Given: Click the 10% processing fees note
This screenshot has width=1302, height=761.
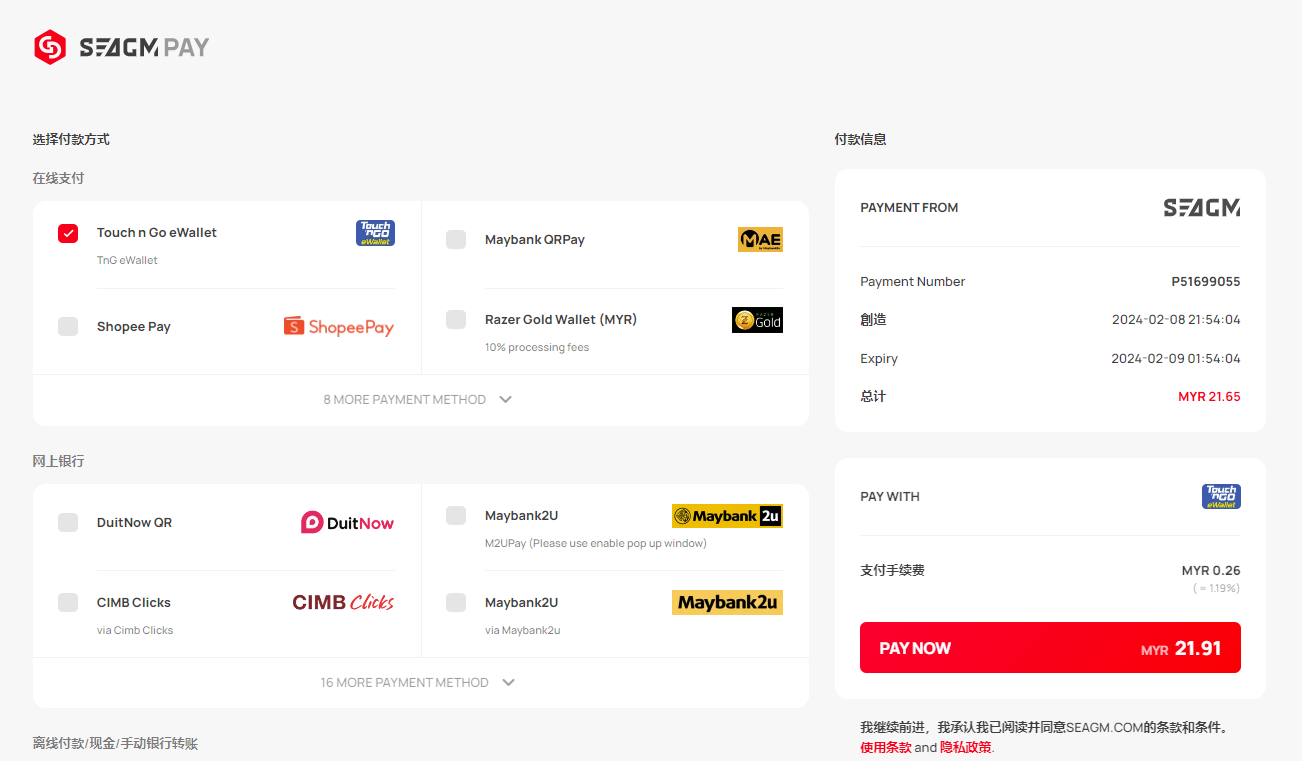Looking at the screenshot, I should [x=537, y=347].
